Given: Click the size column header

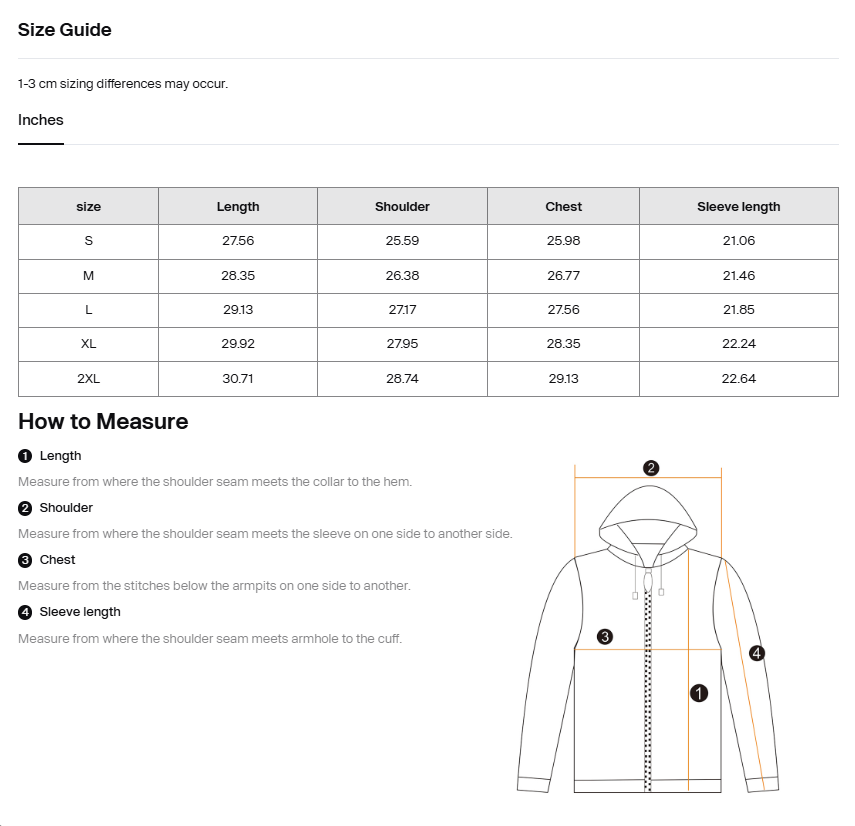Looking at the screenshot, I should tap(89, 207).
